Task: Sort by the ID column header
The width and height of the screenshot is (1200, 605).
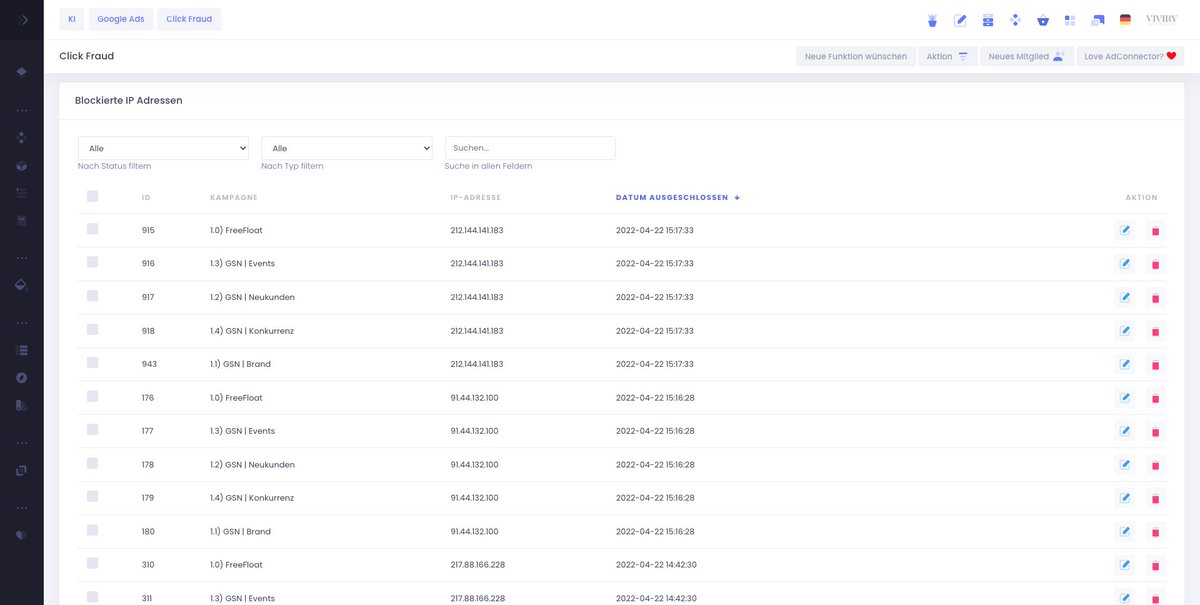Action: [x=146, y=198]
